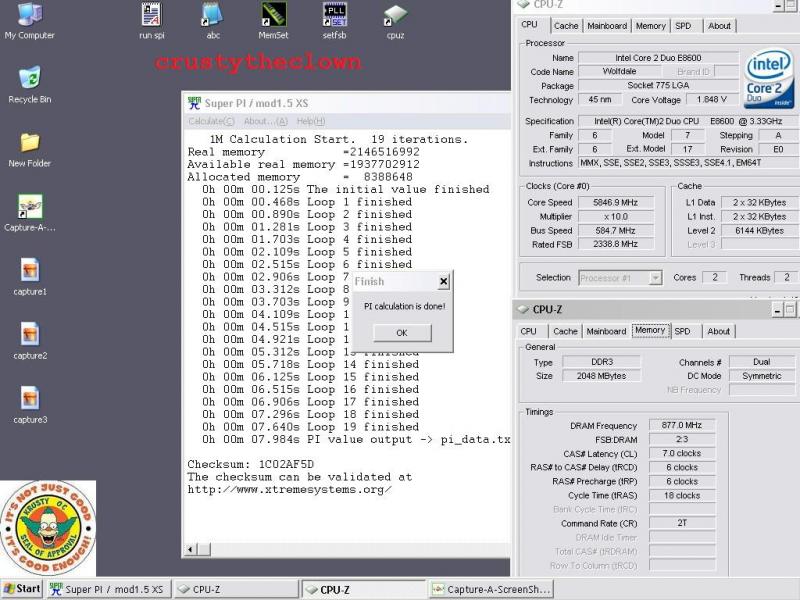Switch to the Mainboard tab in top CPU-Z
The image size is (800, 600).
607,26
